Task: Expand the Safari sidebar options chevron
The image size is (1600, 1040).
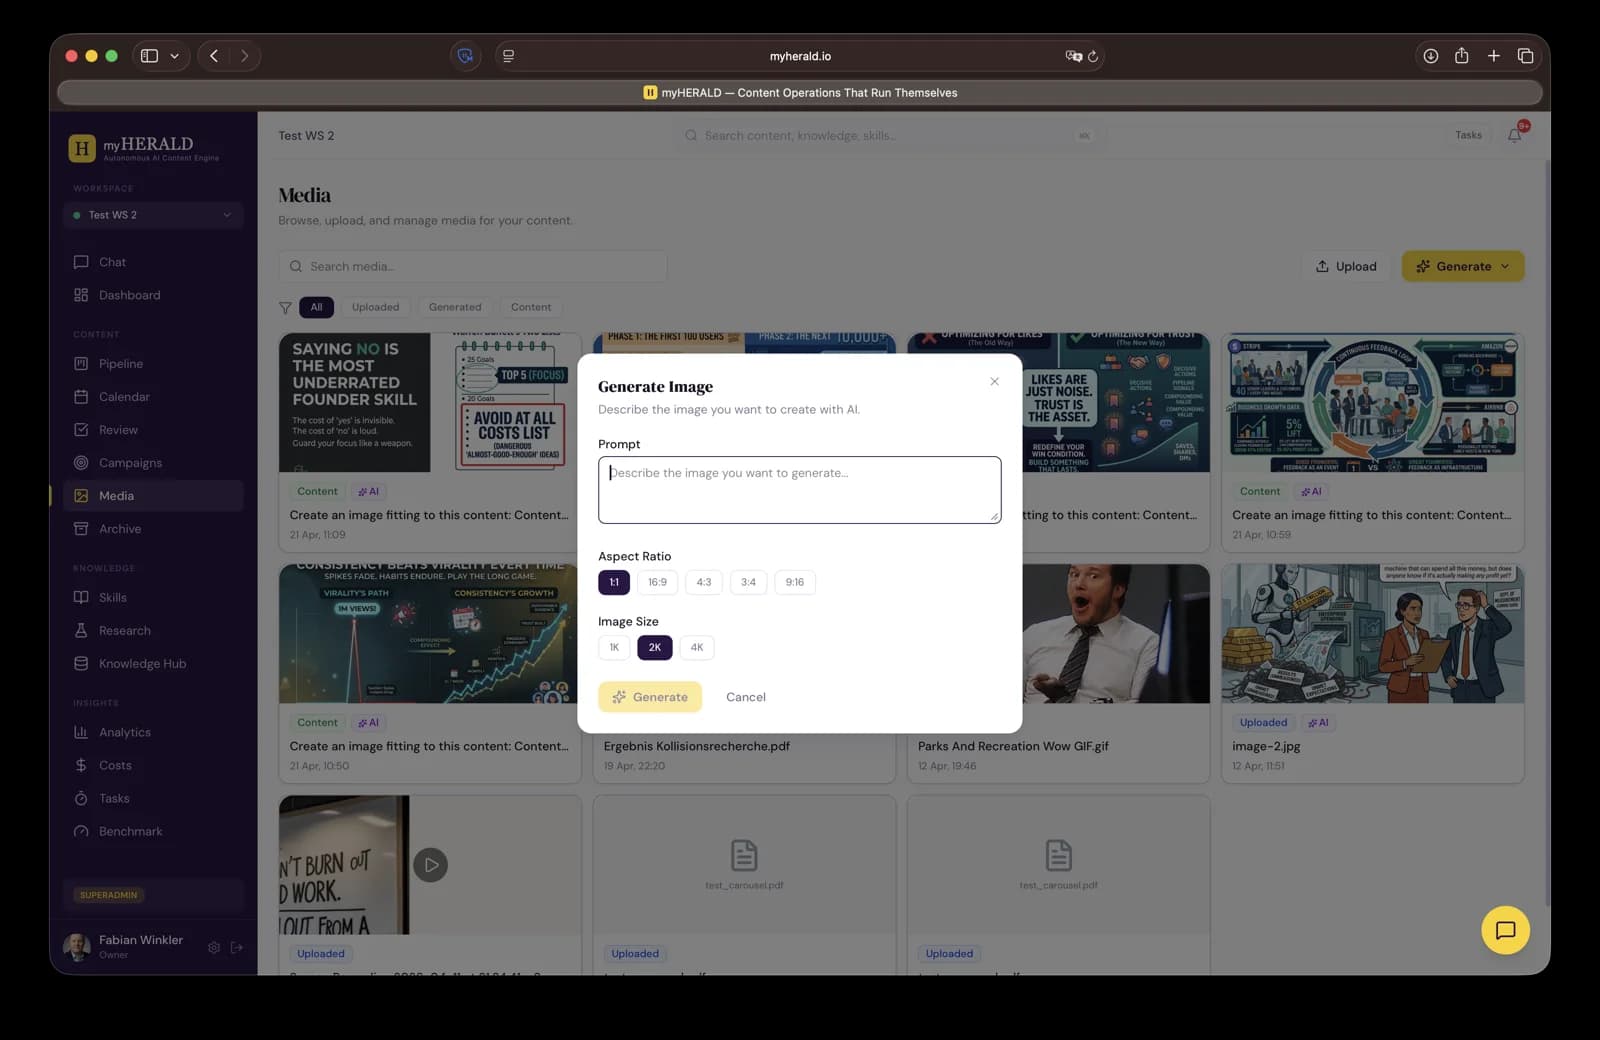Action: point(175,56)
